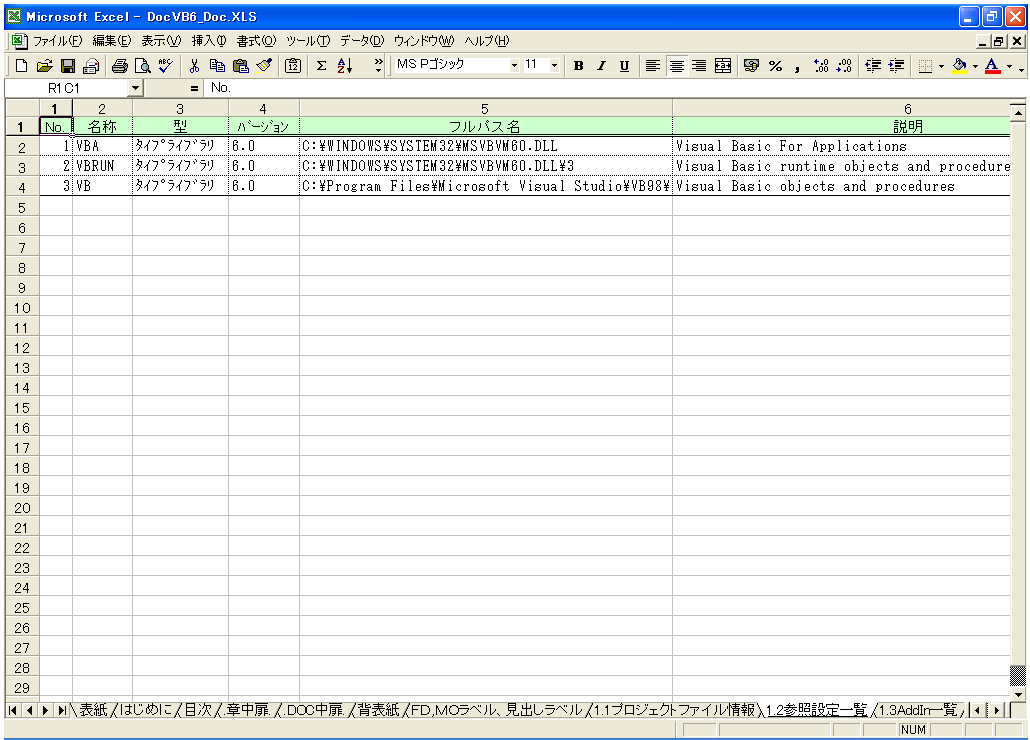Decrease decimal places icon
This screenshot has width=1030, height=740.
click(x=844, y=66)
